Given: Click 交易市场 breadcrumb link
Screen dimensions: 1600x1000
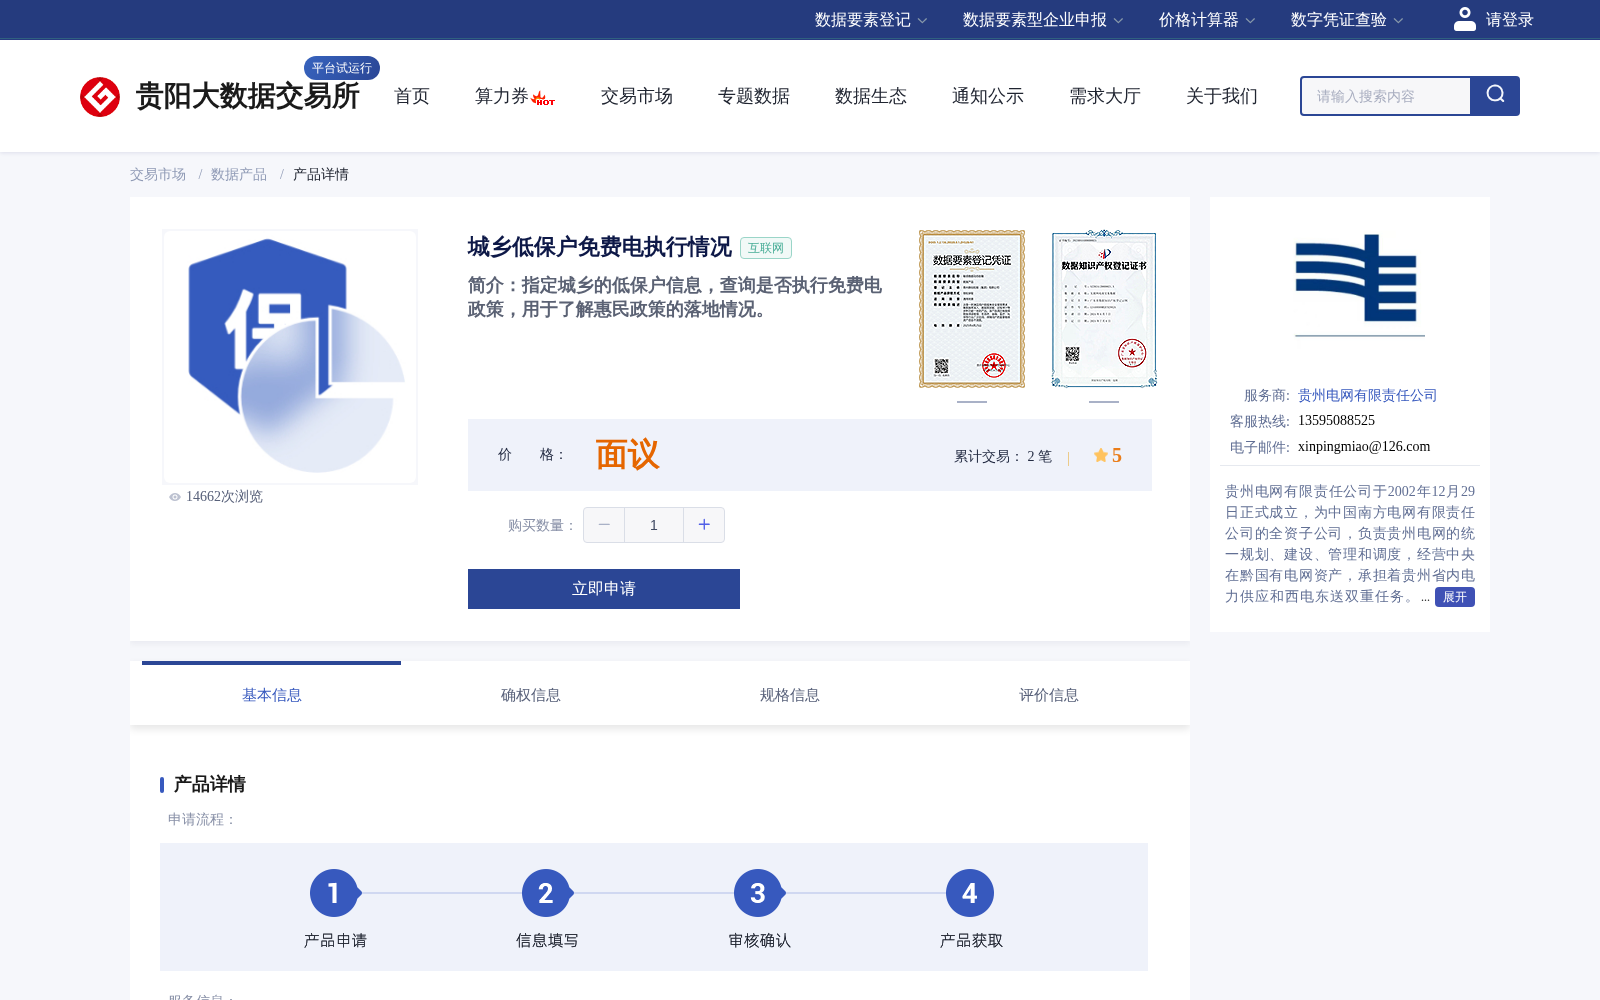Looking at the screenshot, I should (158, 174).
